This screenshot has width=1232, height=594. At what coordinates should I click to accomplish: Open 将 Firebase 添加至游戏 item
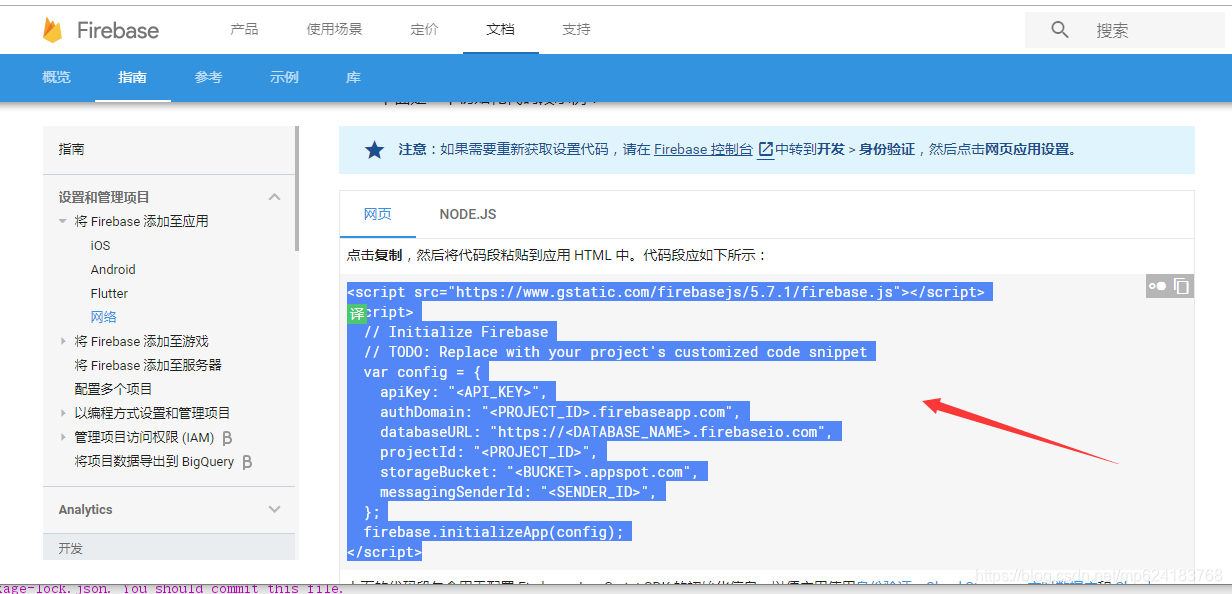coord(141,341)
